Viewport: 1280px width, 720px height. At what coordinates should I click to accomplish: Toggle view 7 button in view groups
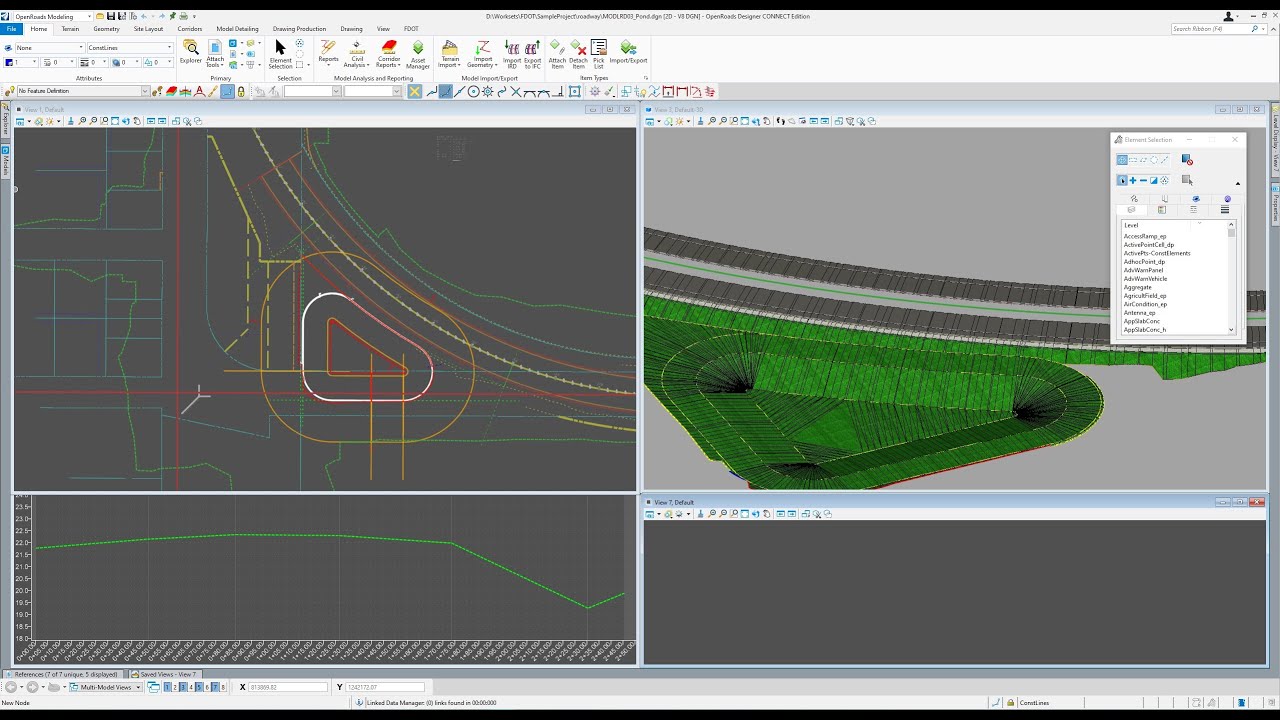[215, 687]
